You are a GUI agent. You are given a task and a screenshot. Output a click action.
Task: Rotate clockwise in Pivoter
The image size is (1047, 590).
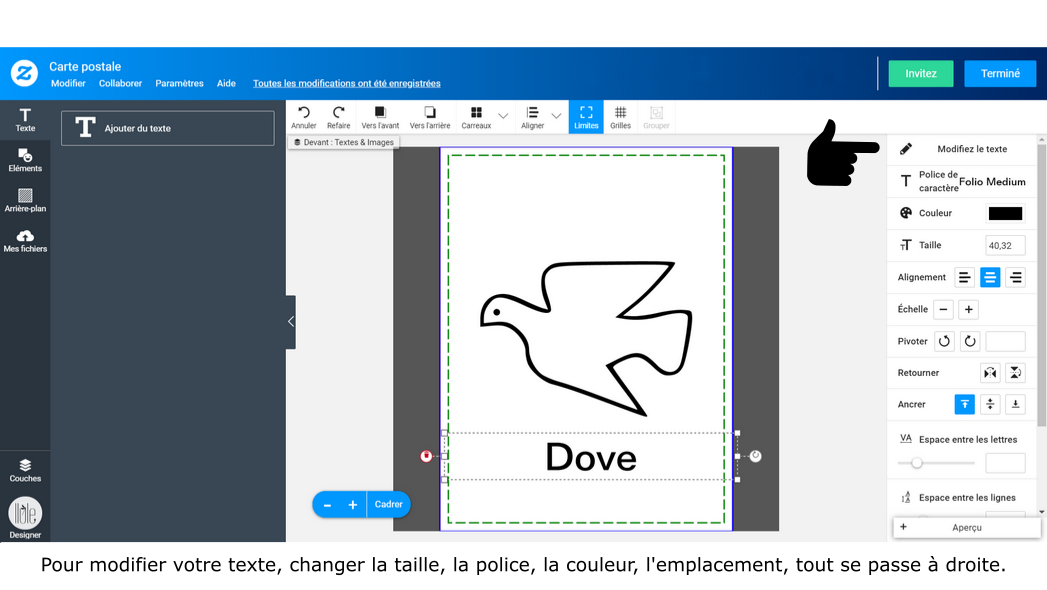pos(970,342)
